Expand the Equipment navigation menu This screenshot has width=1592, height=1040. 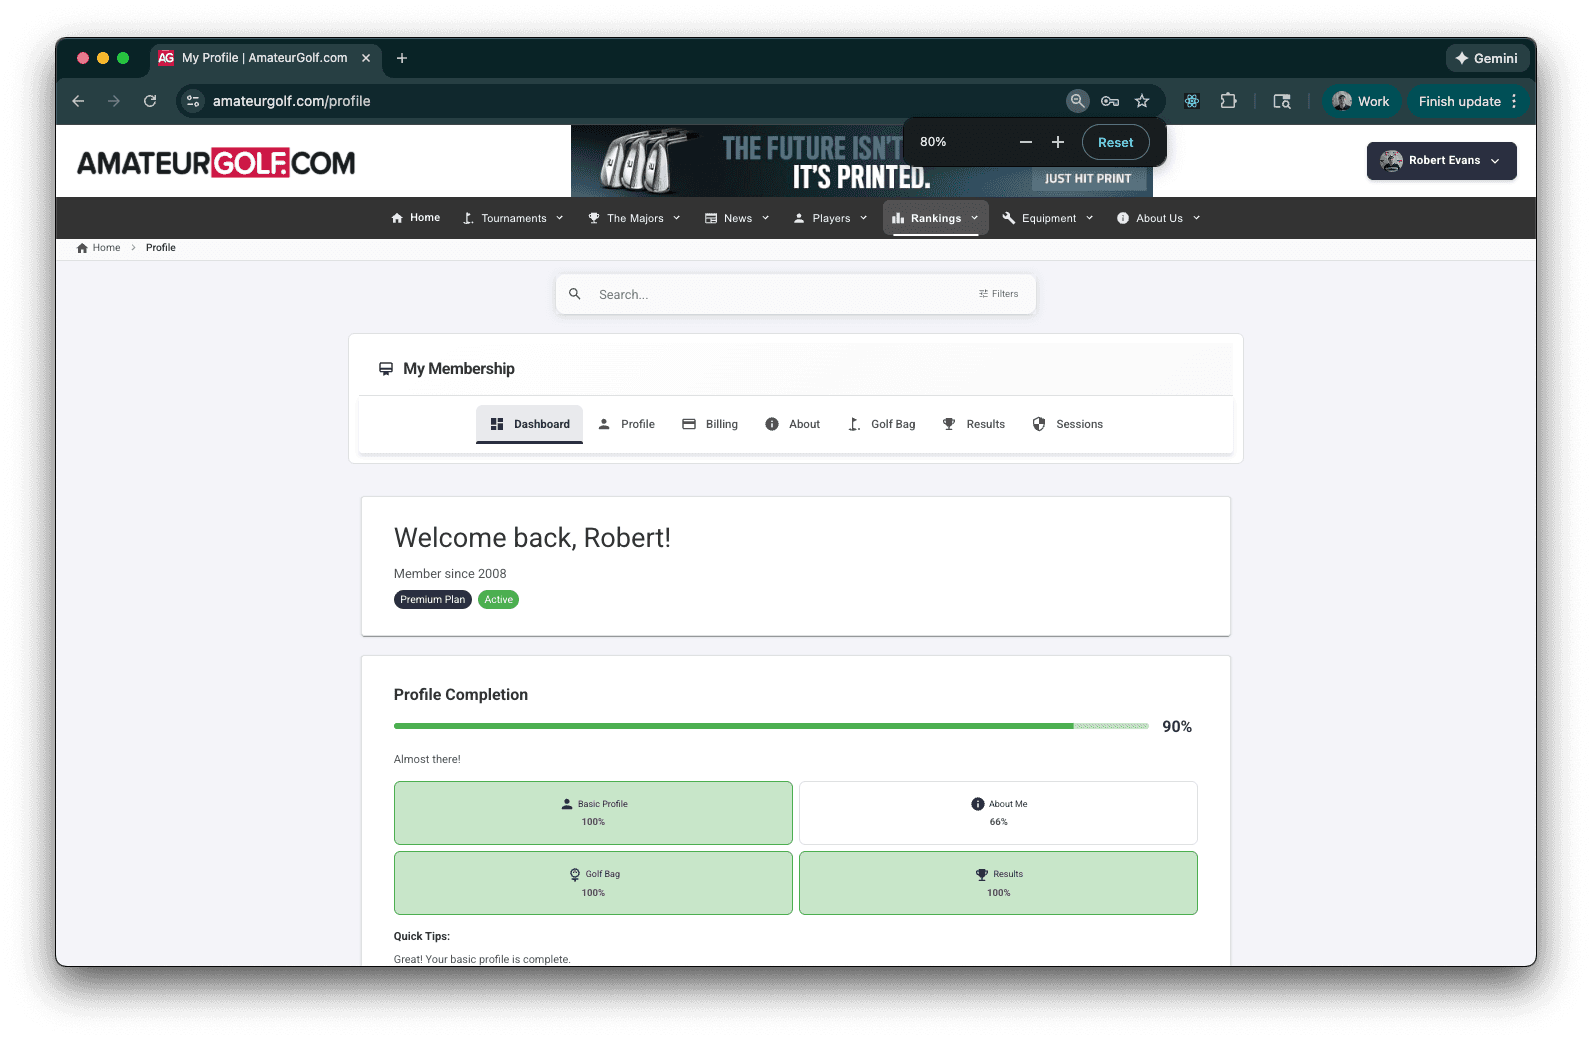1047,218
